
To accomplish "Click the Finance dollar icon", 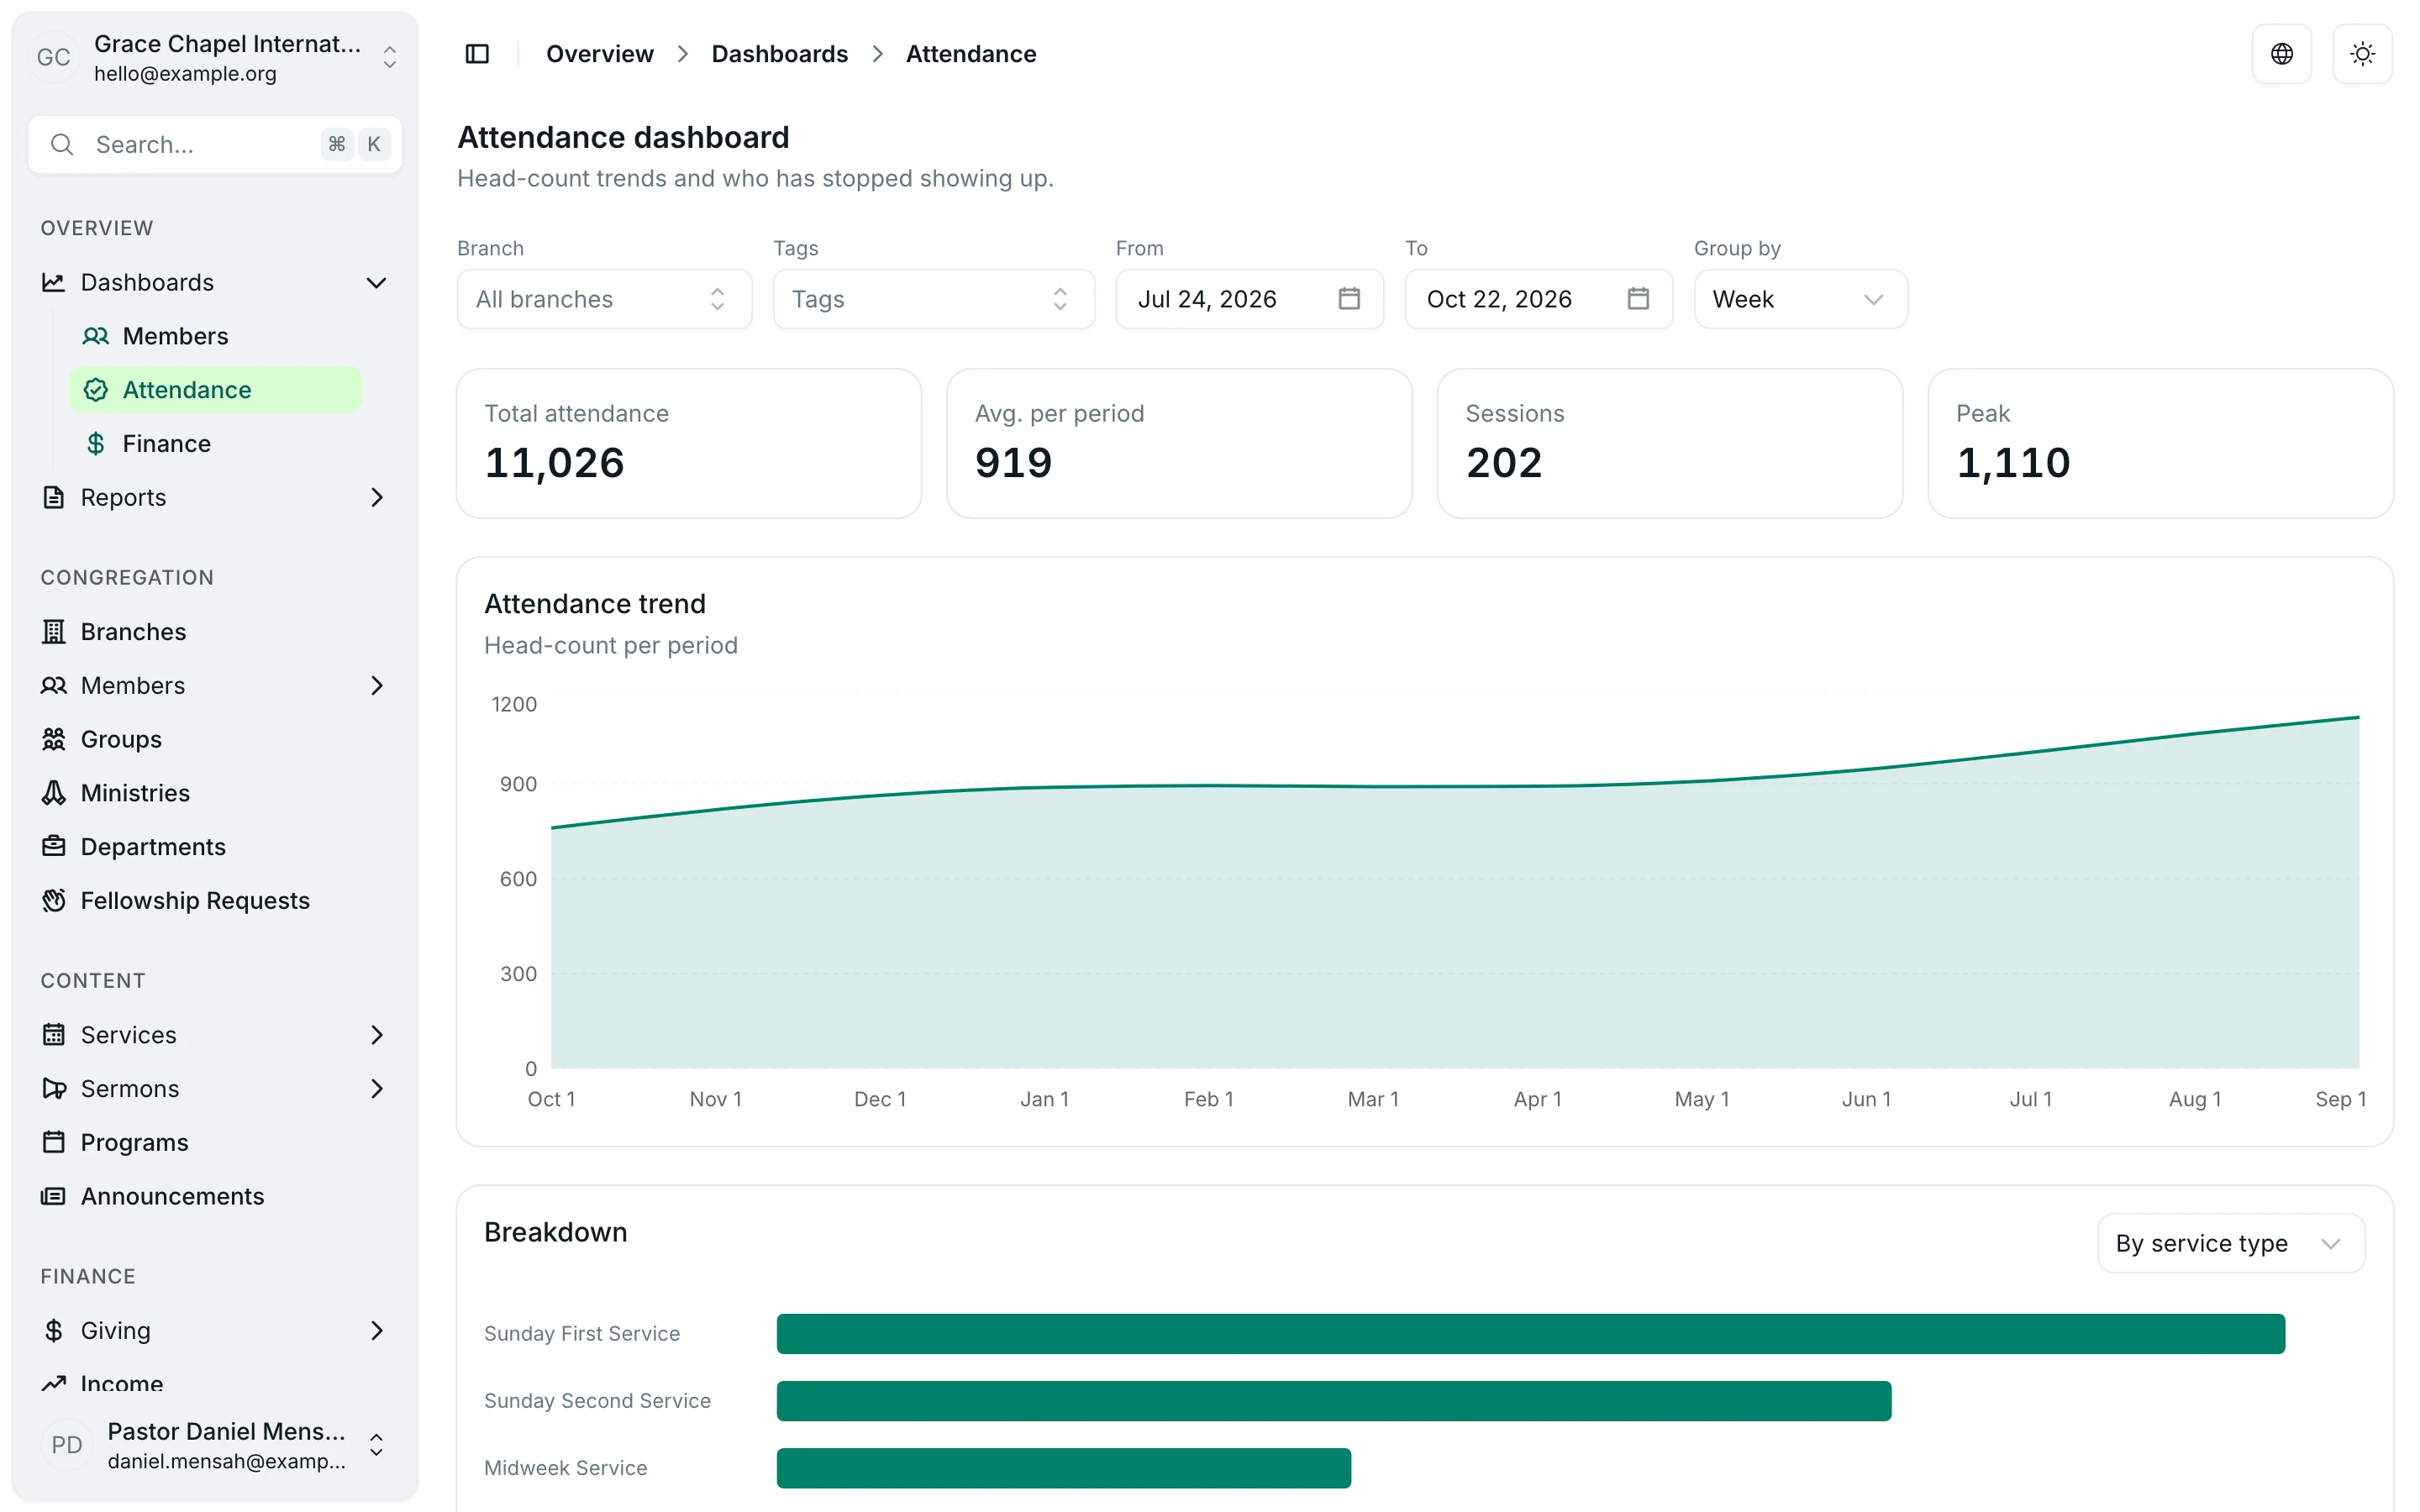I will (x=96, y=444).
